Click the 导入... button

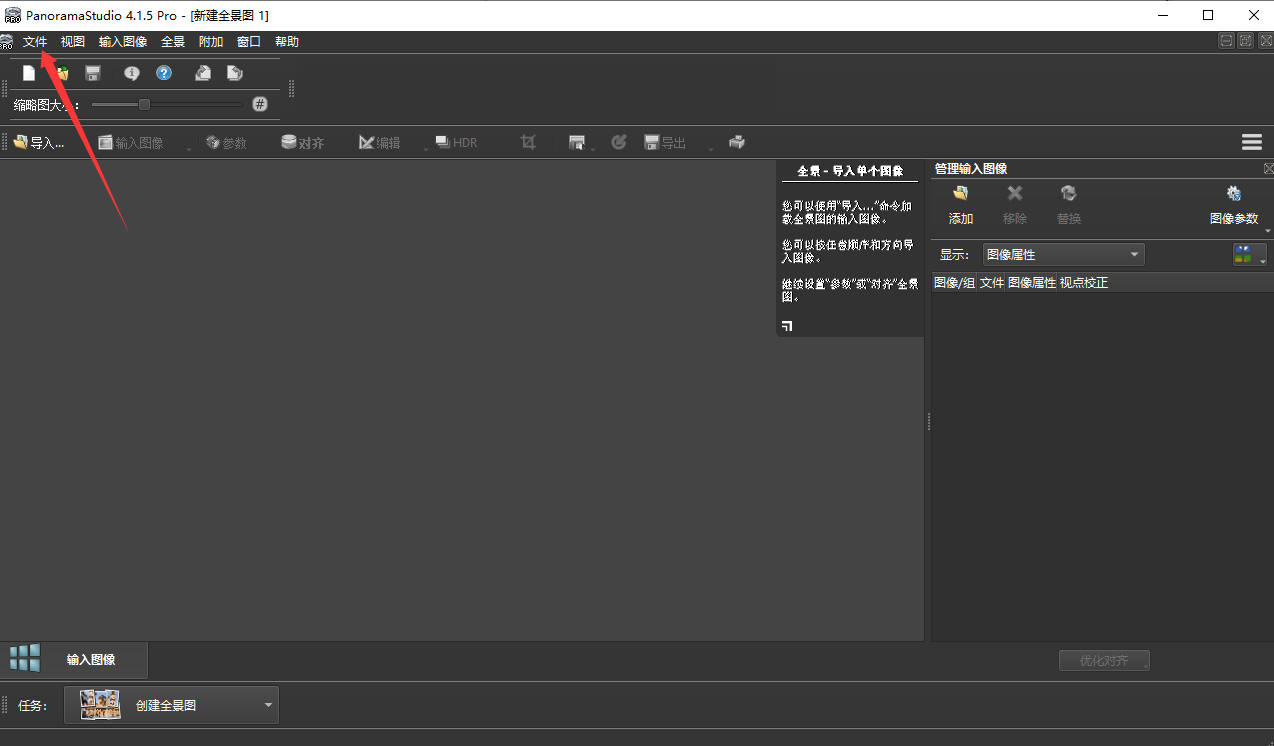point(39,143)
